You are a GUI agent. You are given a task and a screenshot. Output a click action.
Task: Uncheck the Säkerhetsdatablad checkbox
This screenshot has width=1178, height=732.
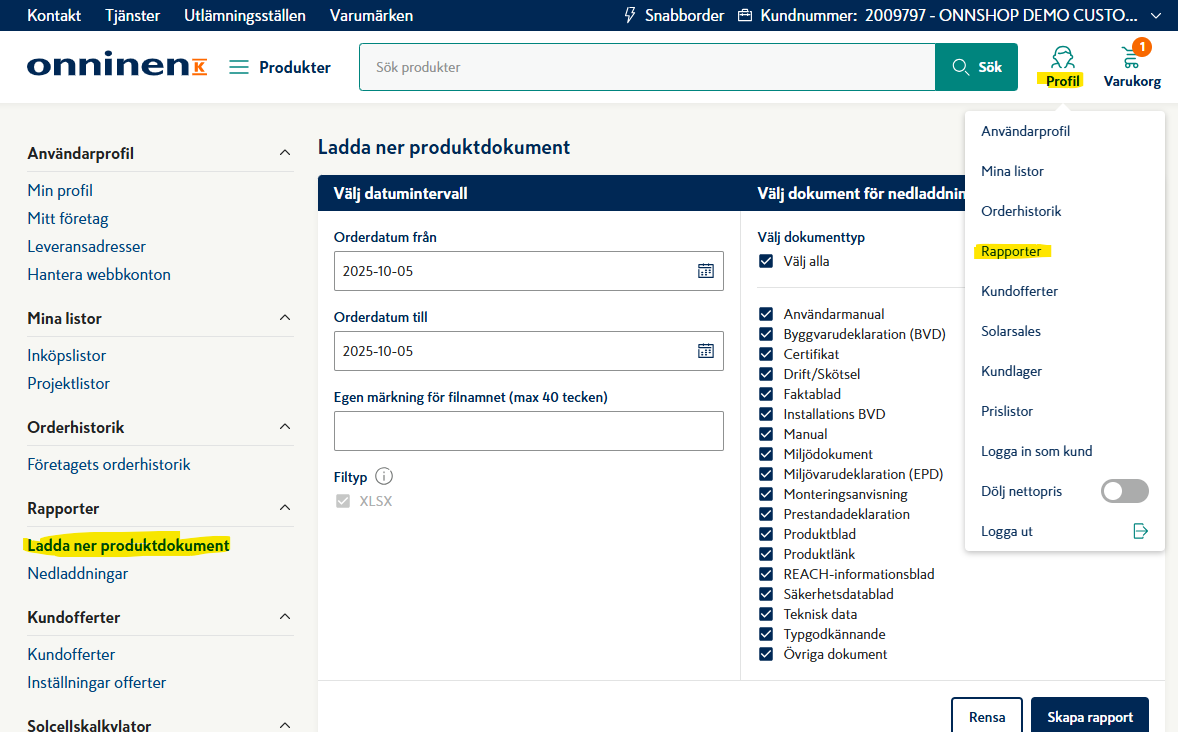766,594
